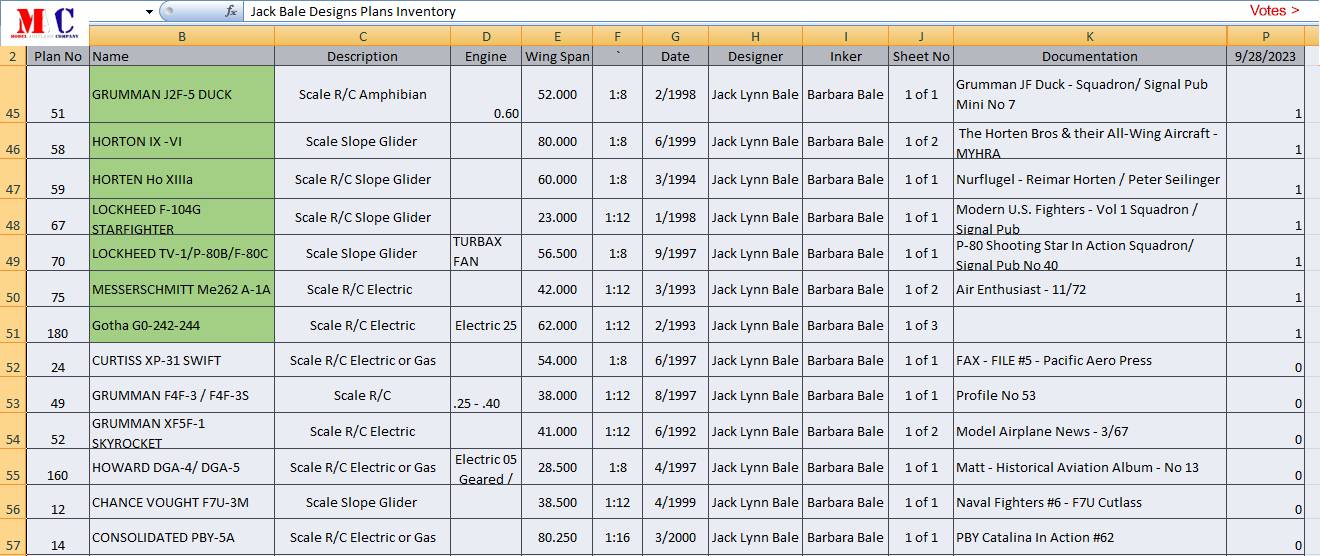1320x556 pixels.
Task: Select column H header
Action: (755, 36)
